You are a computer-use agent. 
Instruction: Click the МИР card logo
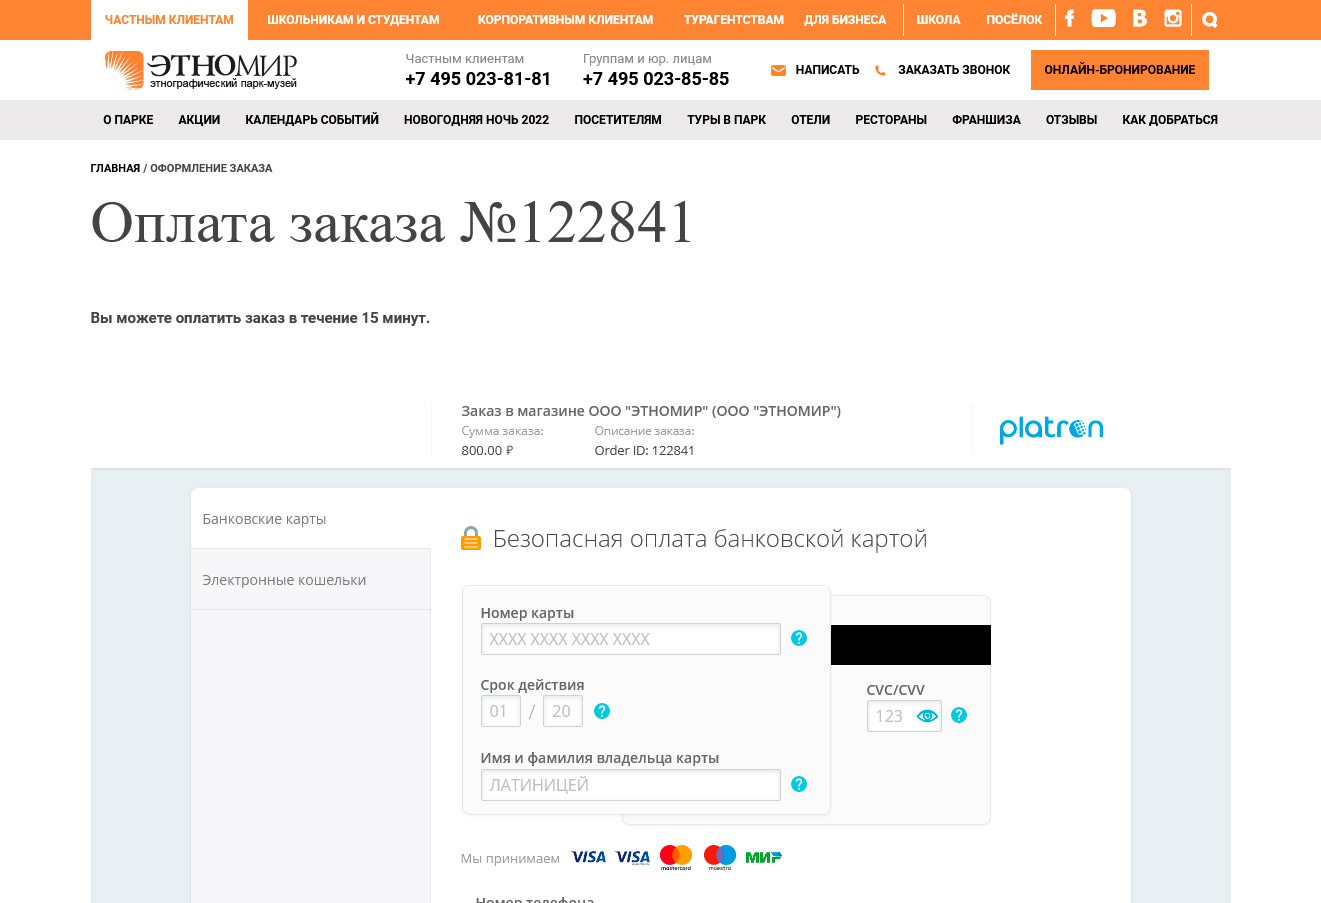764,857
